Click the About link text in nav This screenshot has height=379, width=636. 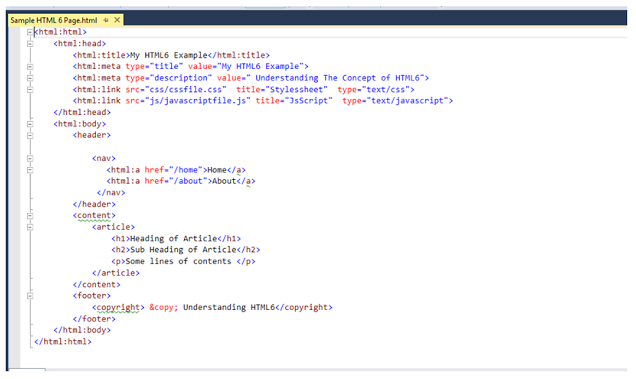coord(224,181)
